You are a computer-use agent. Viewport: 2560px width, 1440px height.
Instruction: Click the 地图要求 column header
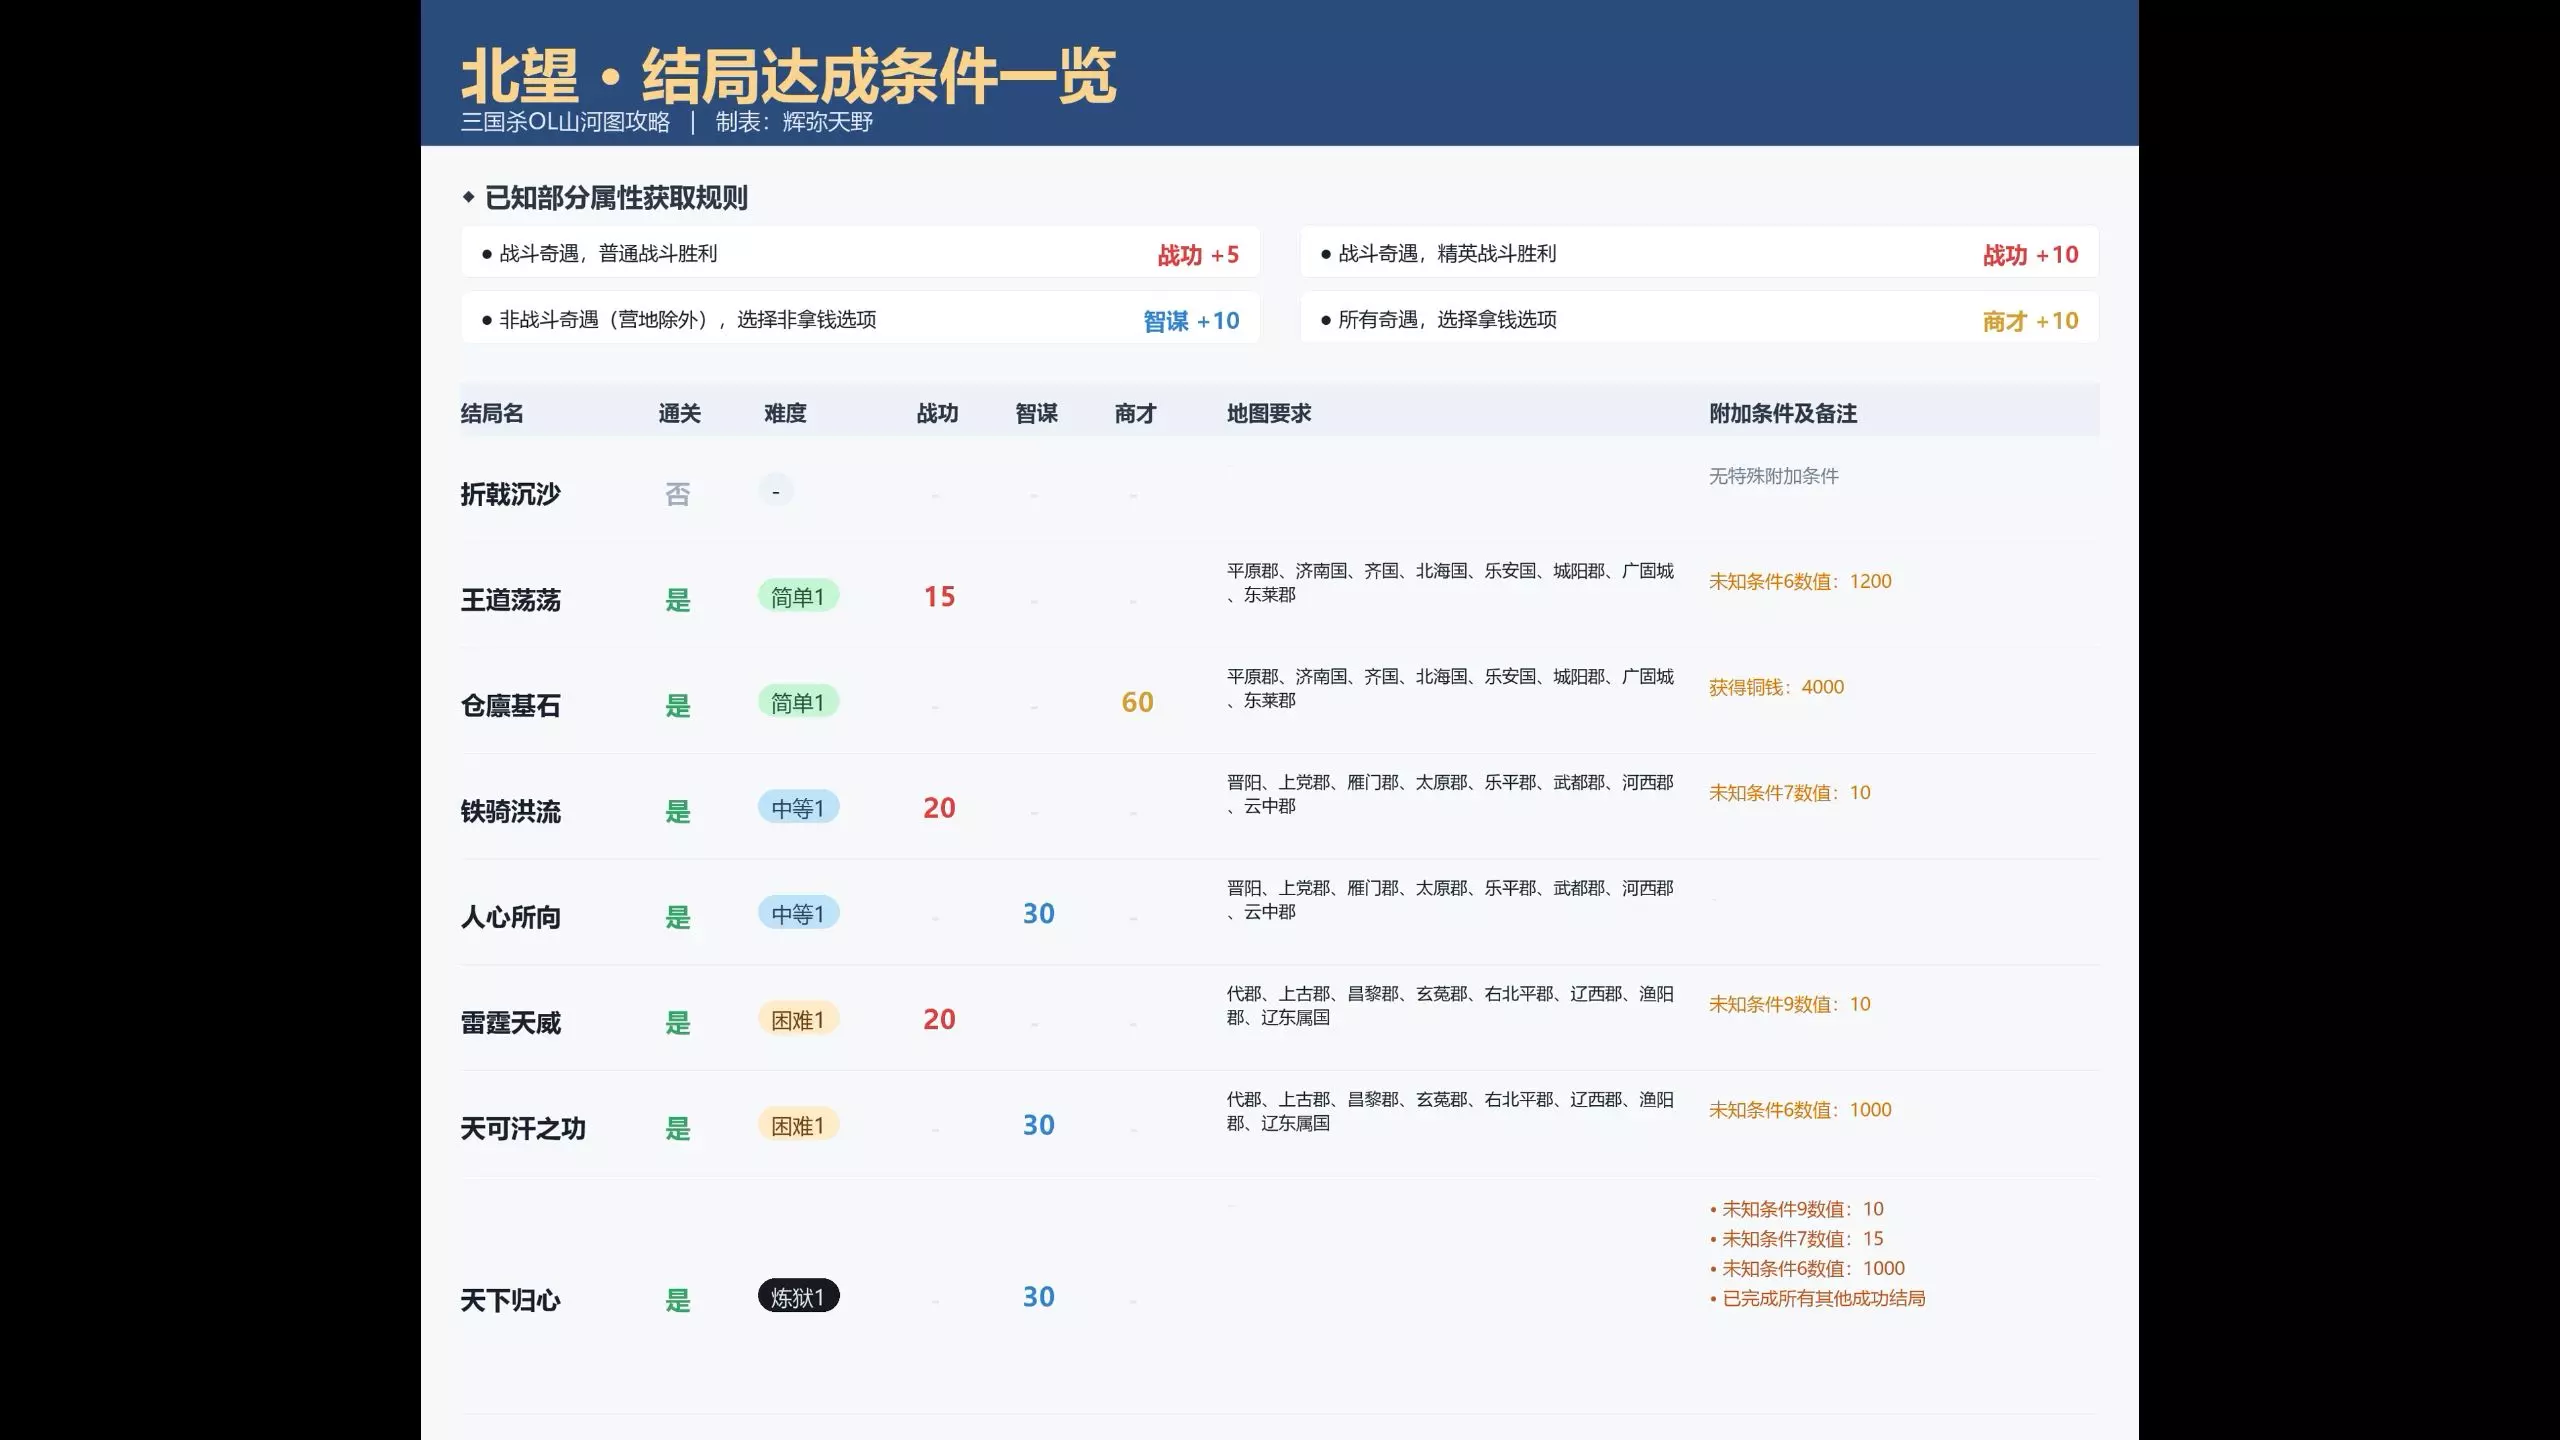click(x=1268, y=413)
